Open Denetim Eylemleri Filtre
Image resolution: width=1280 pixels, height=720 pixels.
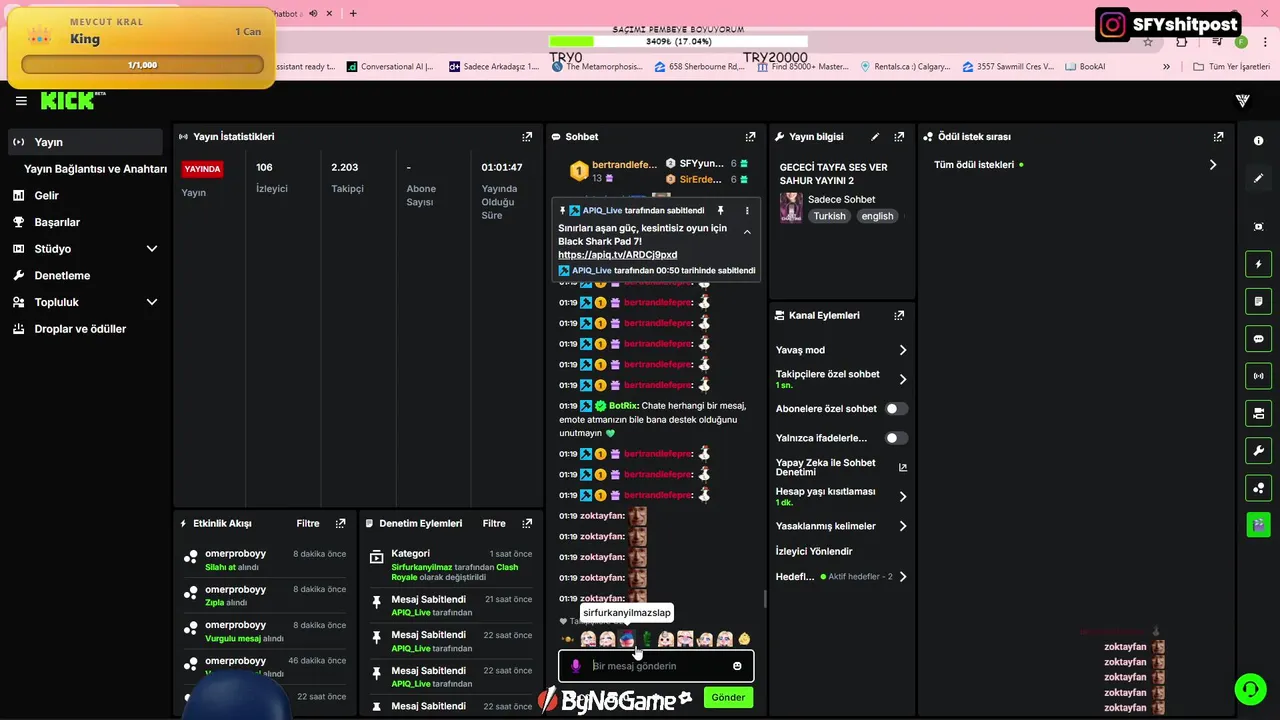[494, 523]
